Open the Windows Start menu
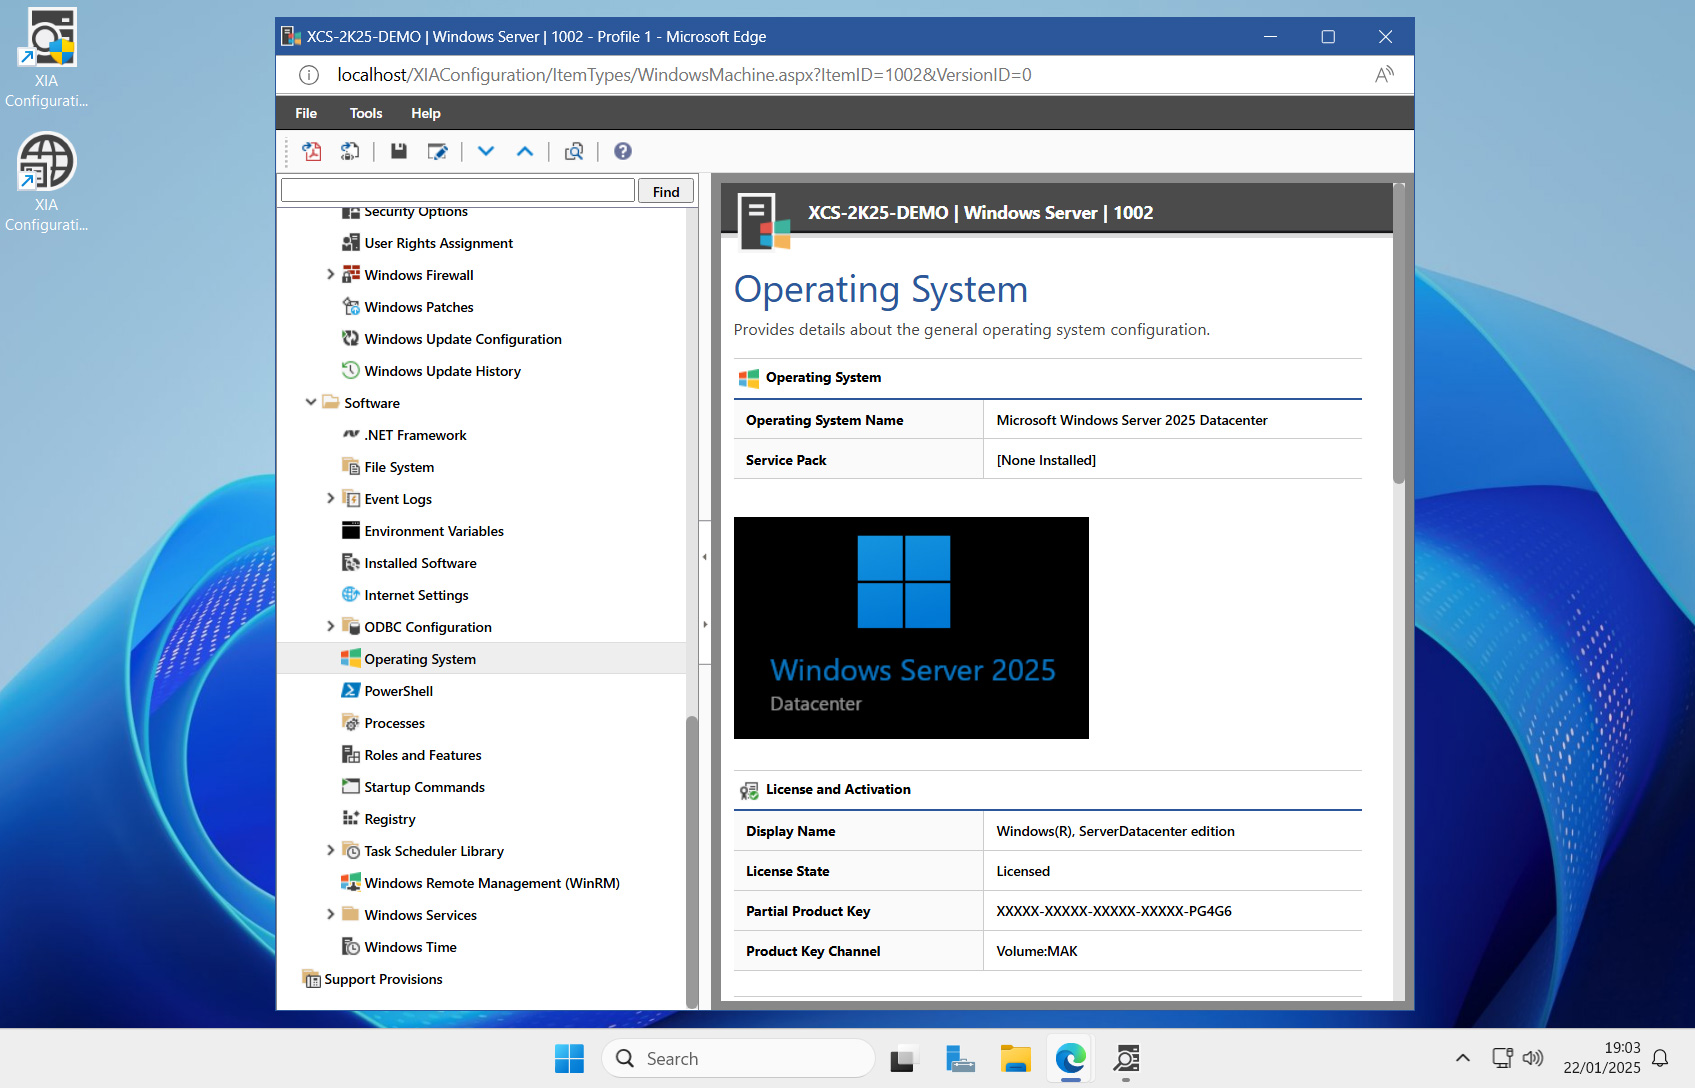The width and height of the screenshot is (1695, 1088). click(x=569, y=1058)
